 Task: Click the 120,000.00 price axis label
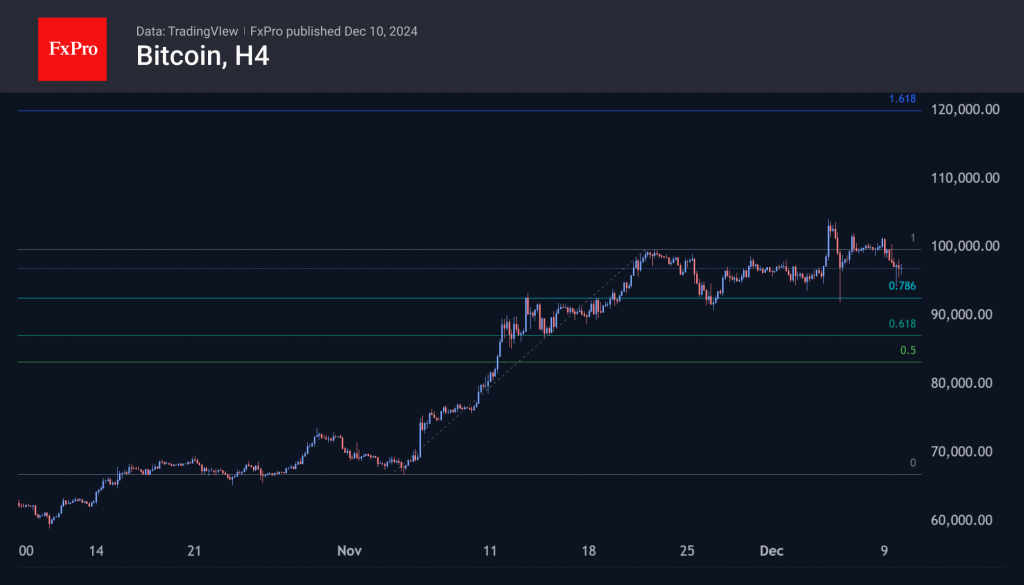(965, 110)
